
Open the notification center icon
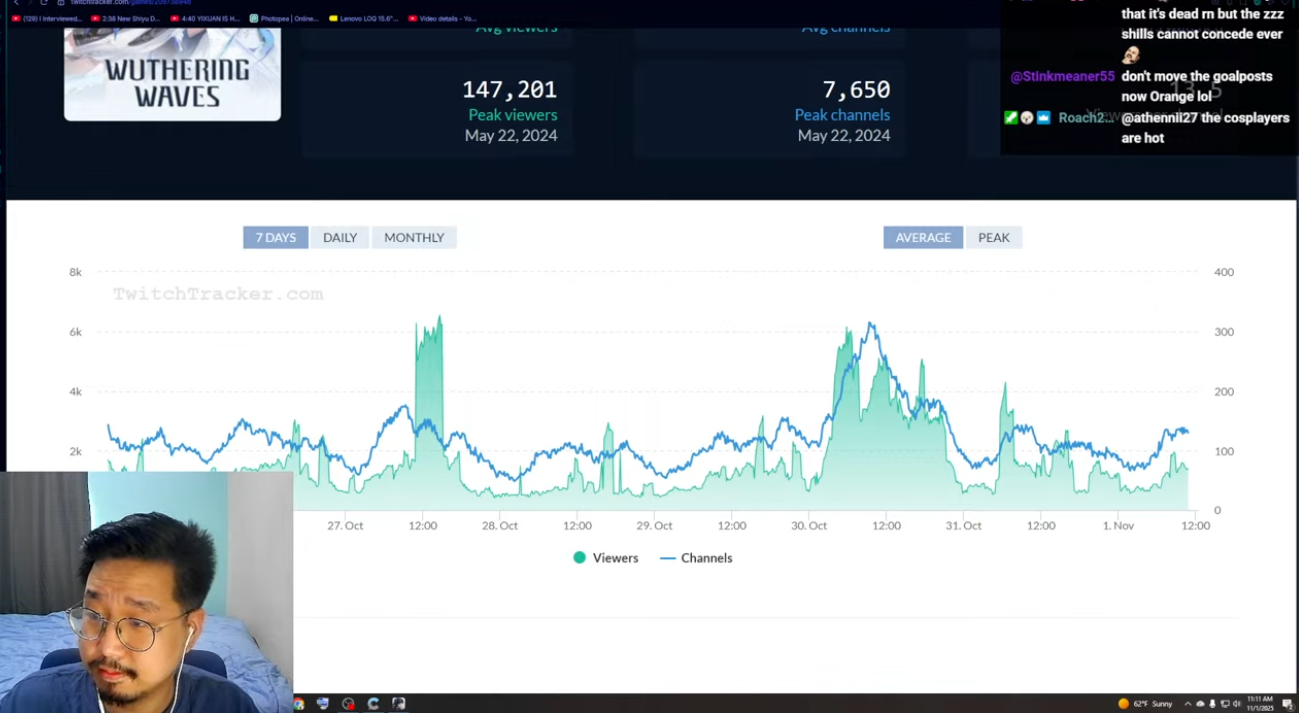(1287, 704)
